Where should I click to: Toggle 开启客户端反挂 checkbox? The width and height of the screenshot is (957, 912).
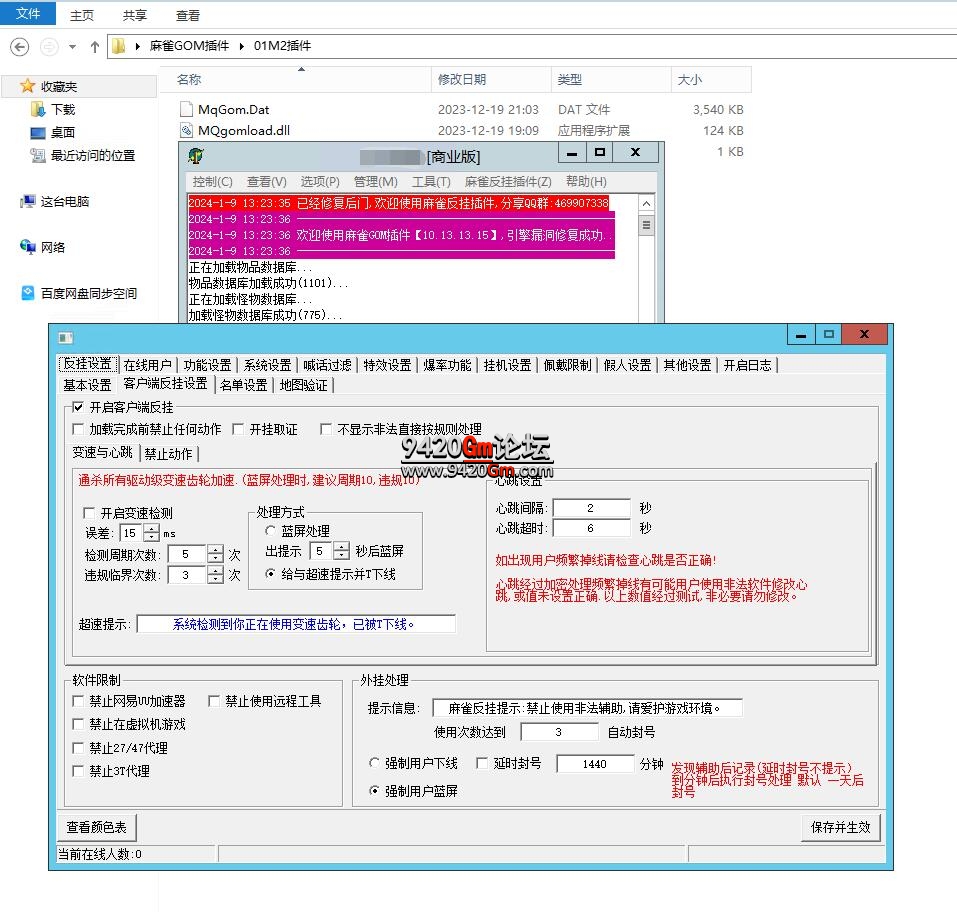click(78, 407)
